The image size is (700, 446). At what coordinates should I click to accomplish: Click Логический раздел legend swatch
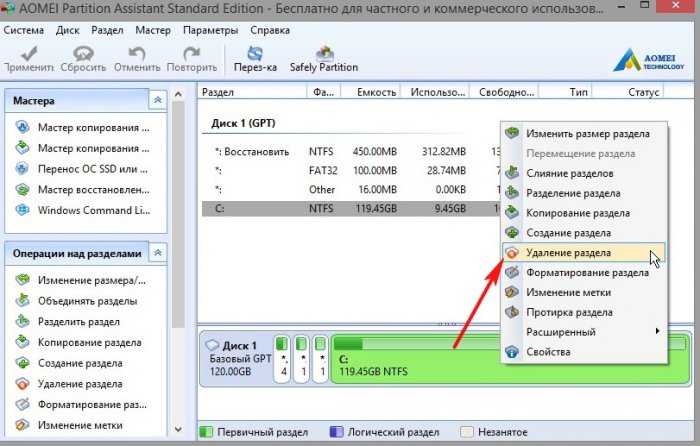click(x=336, y=432)
